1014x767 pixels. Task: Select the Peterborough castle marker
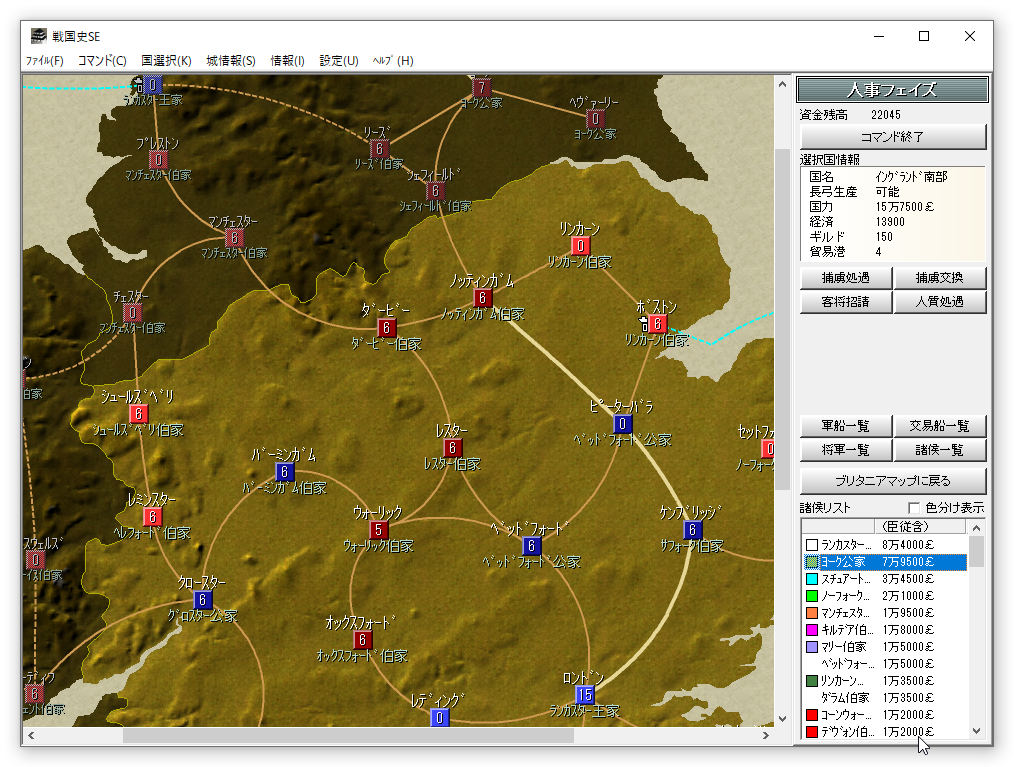(623, 424)
